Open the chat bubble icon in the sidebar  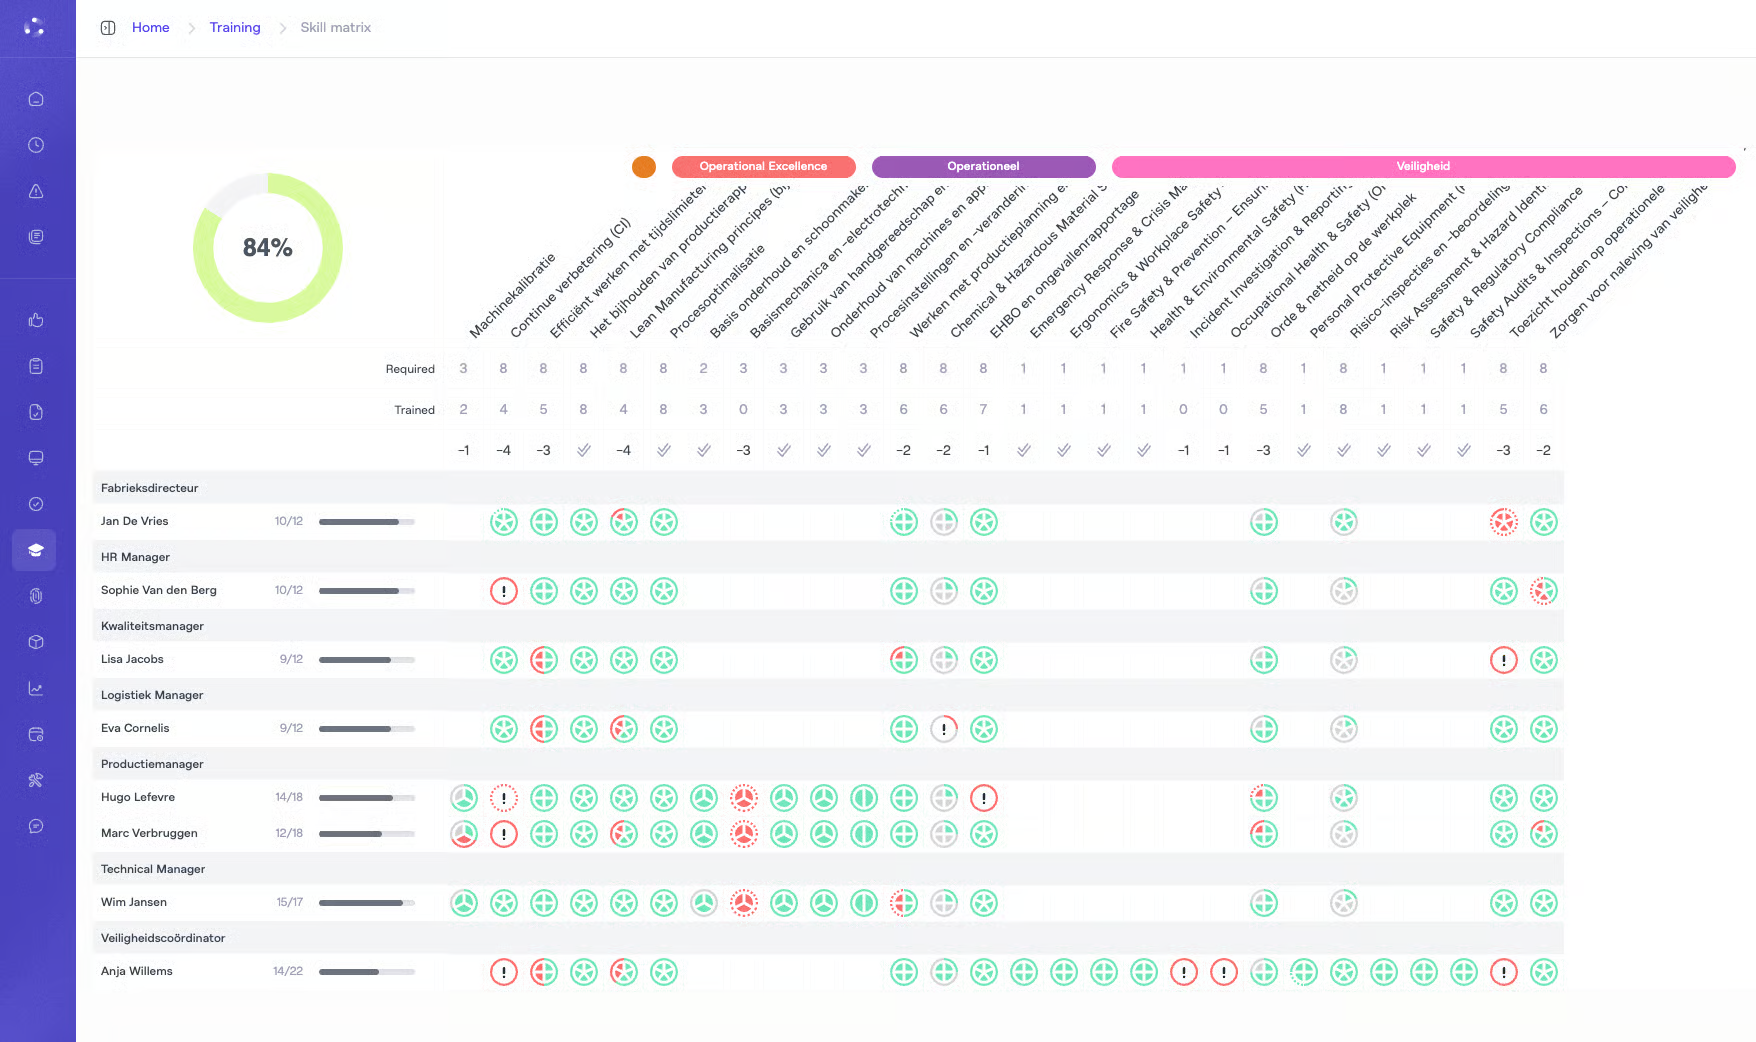[36, 826]
